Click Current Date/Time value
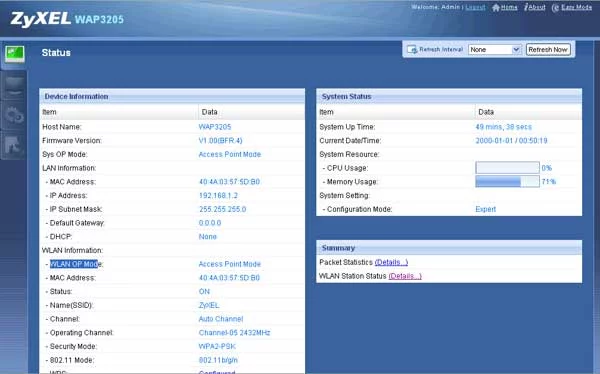The height and width of the screenshot is (374, 600). pos(511,140)
